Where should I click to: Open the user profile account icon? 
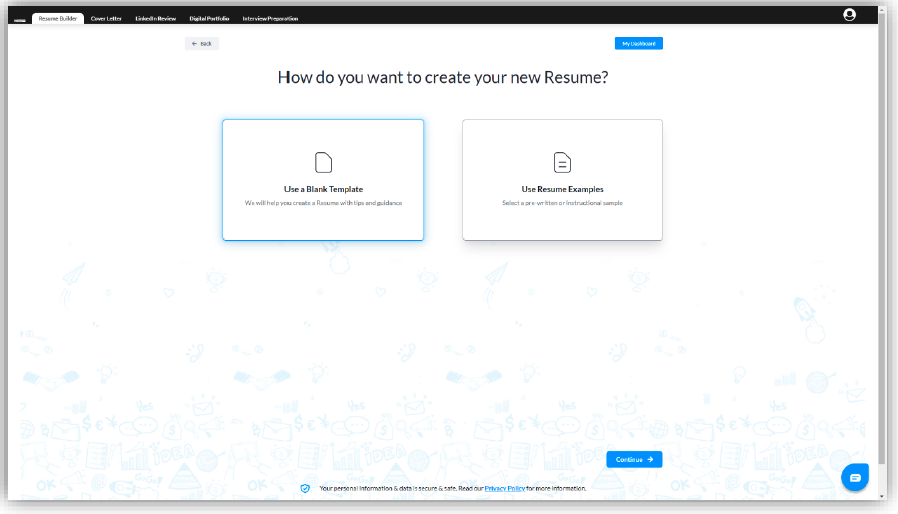[x=849, y=15]
